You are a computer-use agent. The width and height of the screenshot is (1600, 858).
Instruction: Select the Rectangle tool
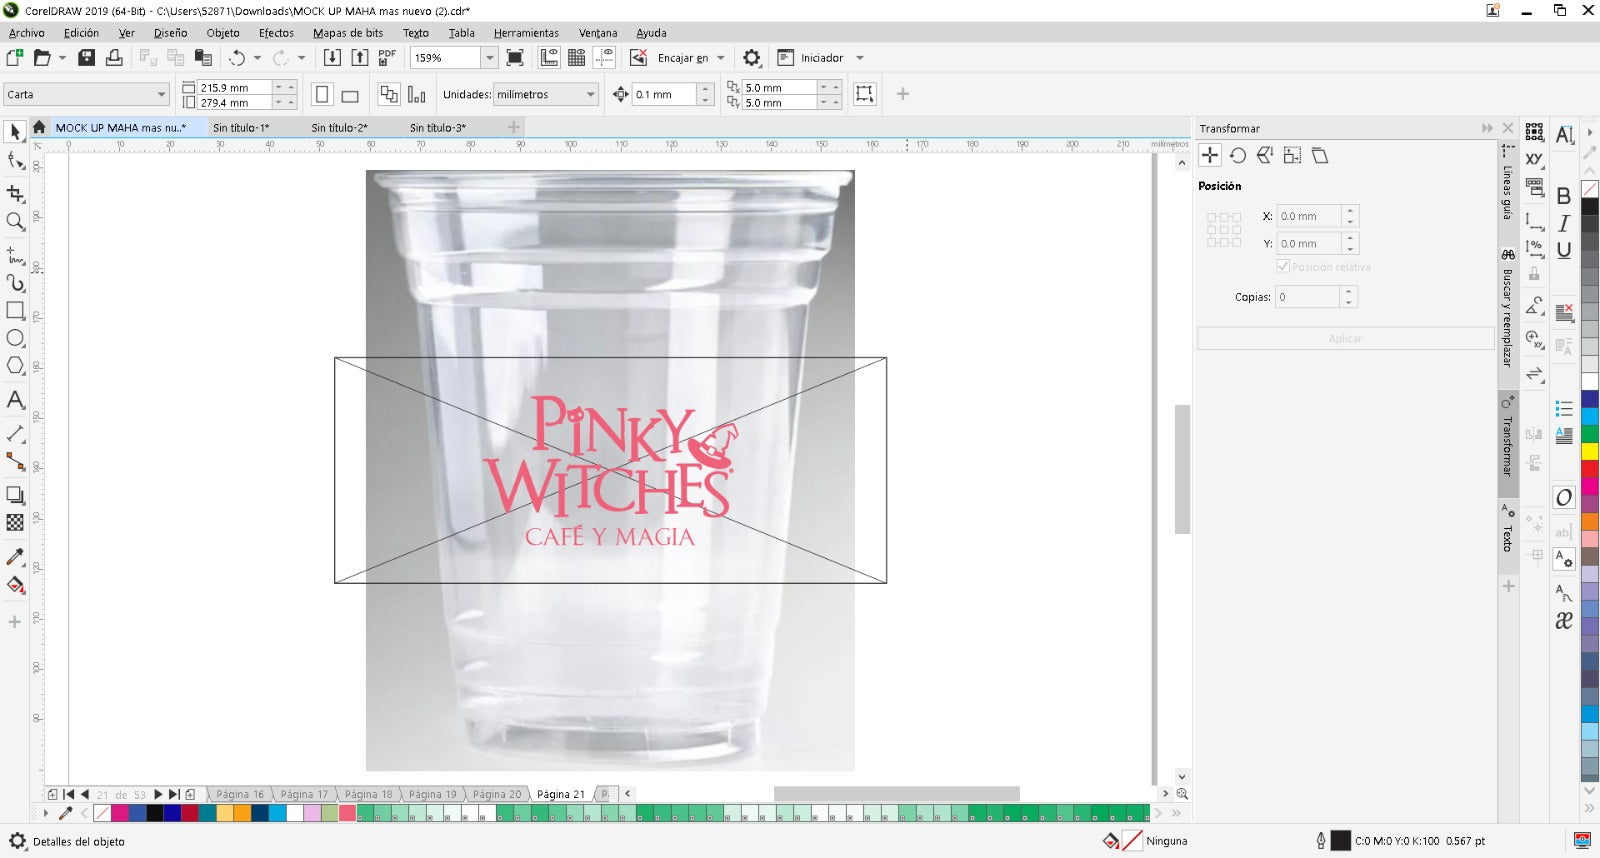[15, 311]
